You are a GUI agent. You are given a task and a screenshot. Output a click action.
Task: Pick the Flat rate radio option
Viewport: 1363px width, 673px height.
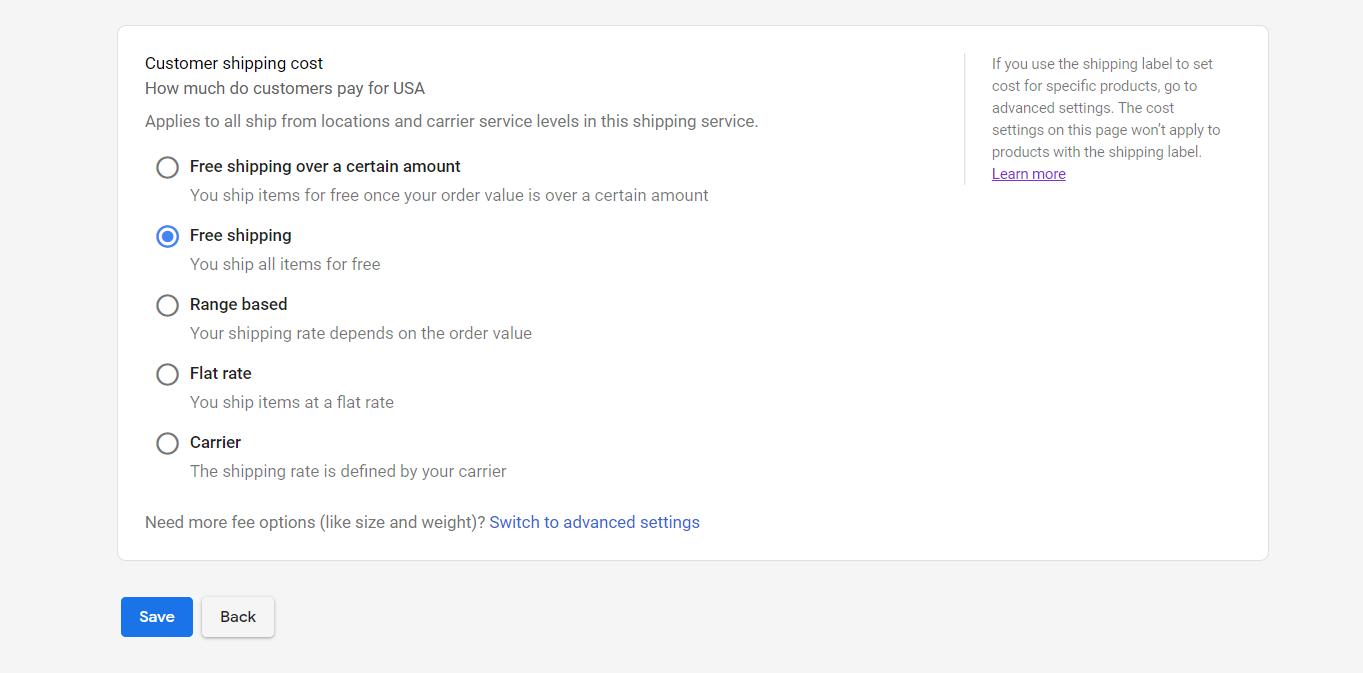[167, 374]
